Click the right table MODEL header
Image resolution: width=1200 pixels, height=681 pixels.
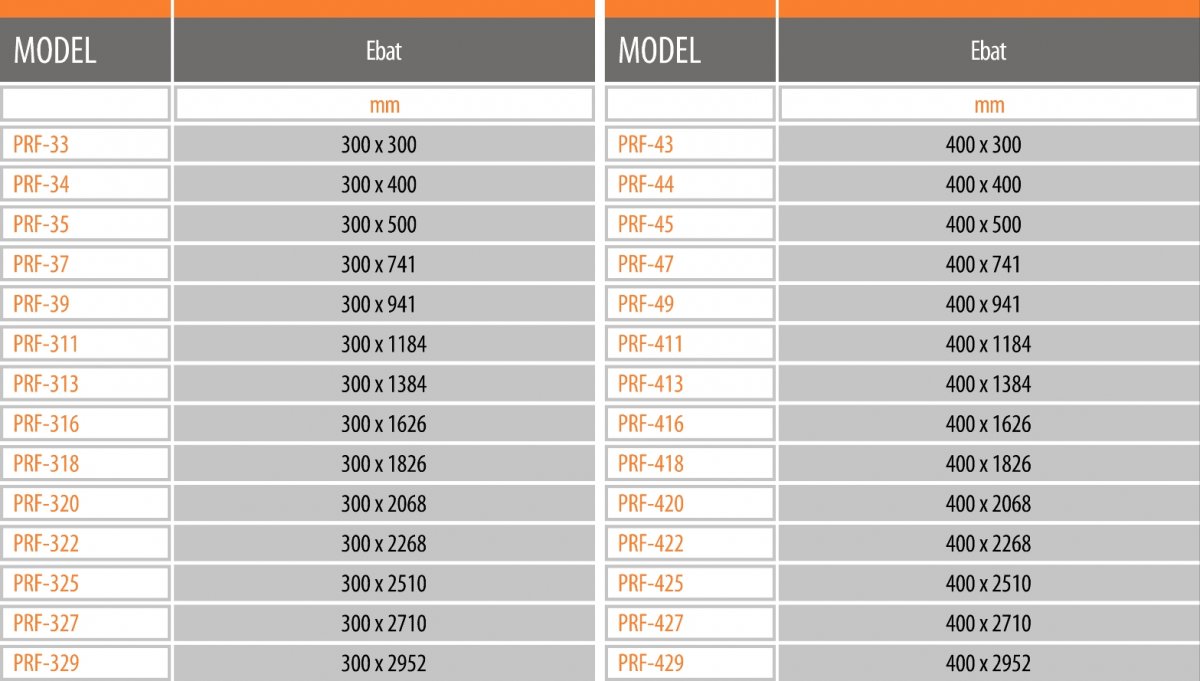[690, 50]
